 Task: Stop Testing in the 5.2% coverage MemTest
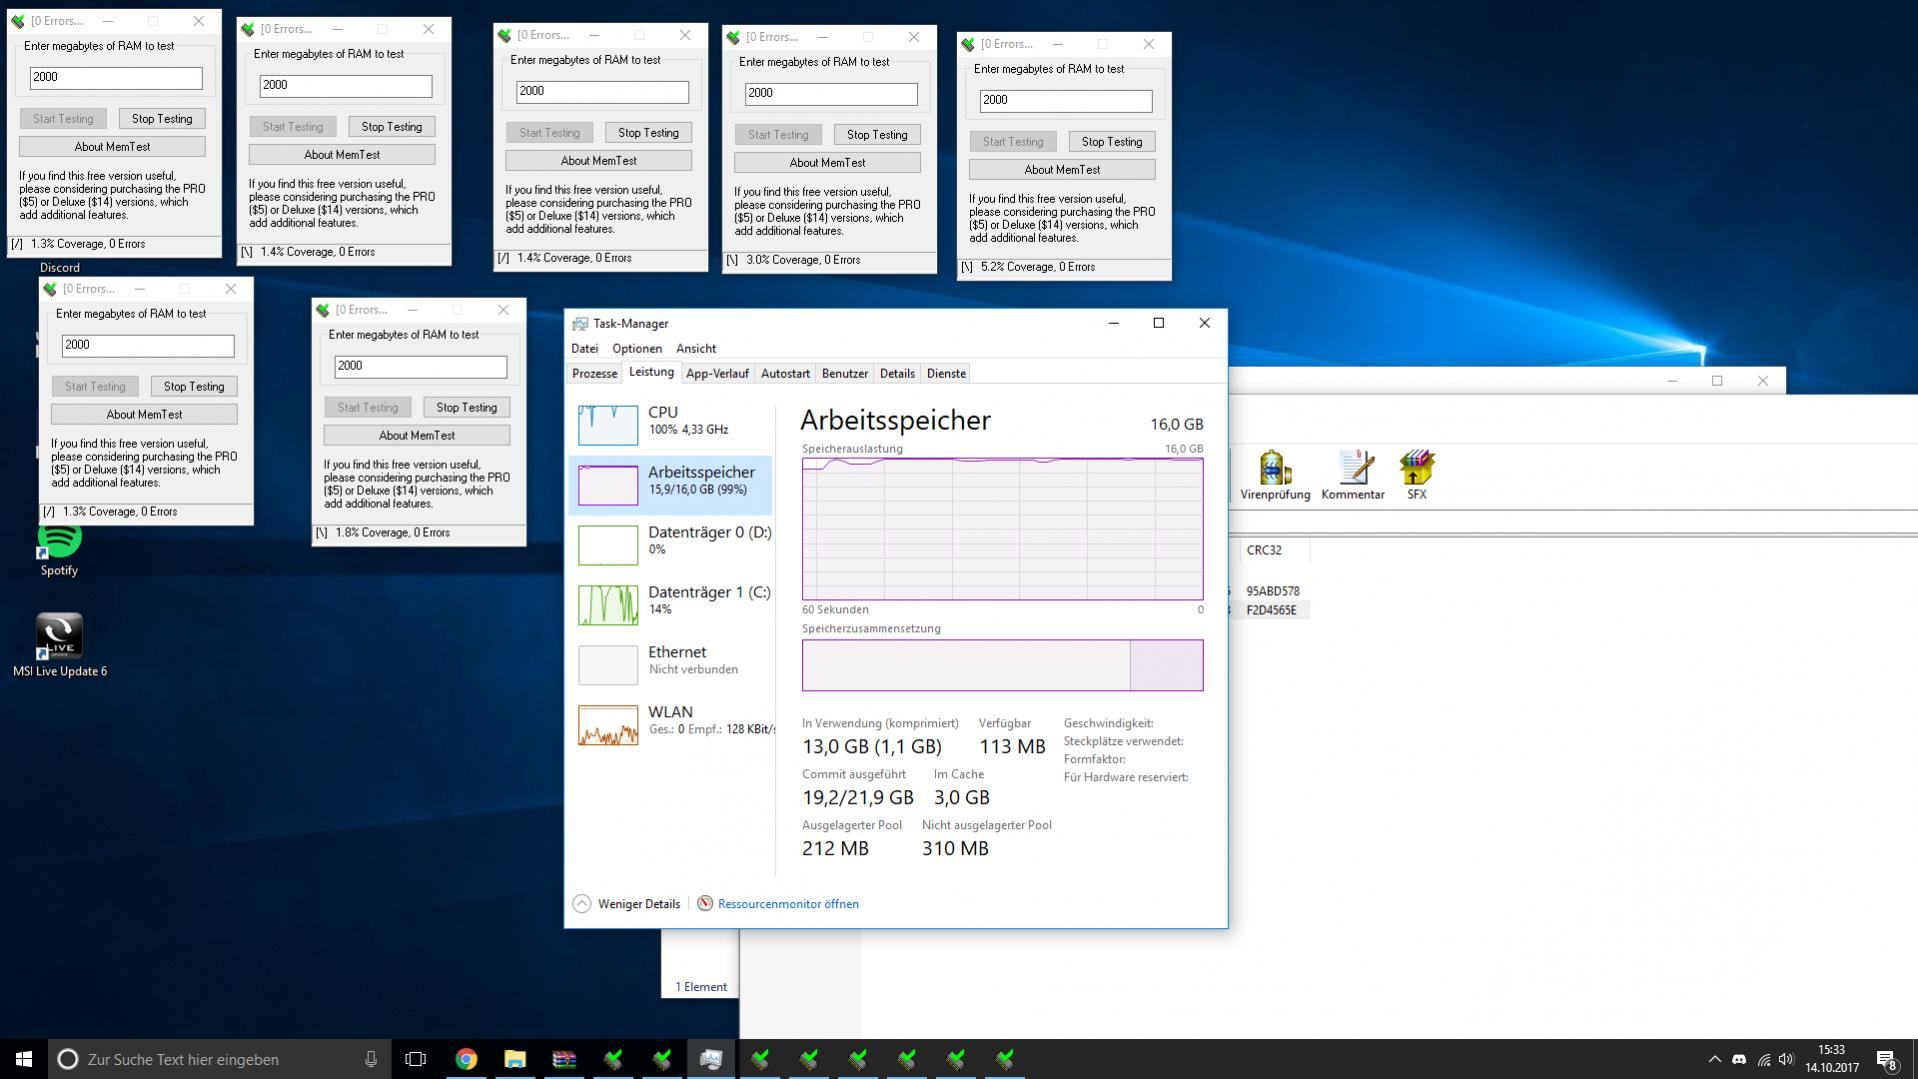1111,142
